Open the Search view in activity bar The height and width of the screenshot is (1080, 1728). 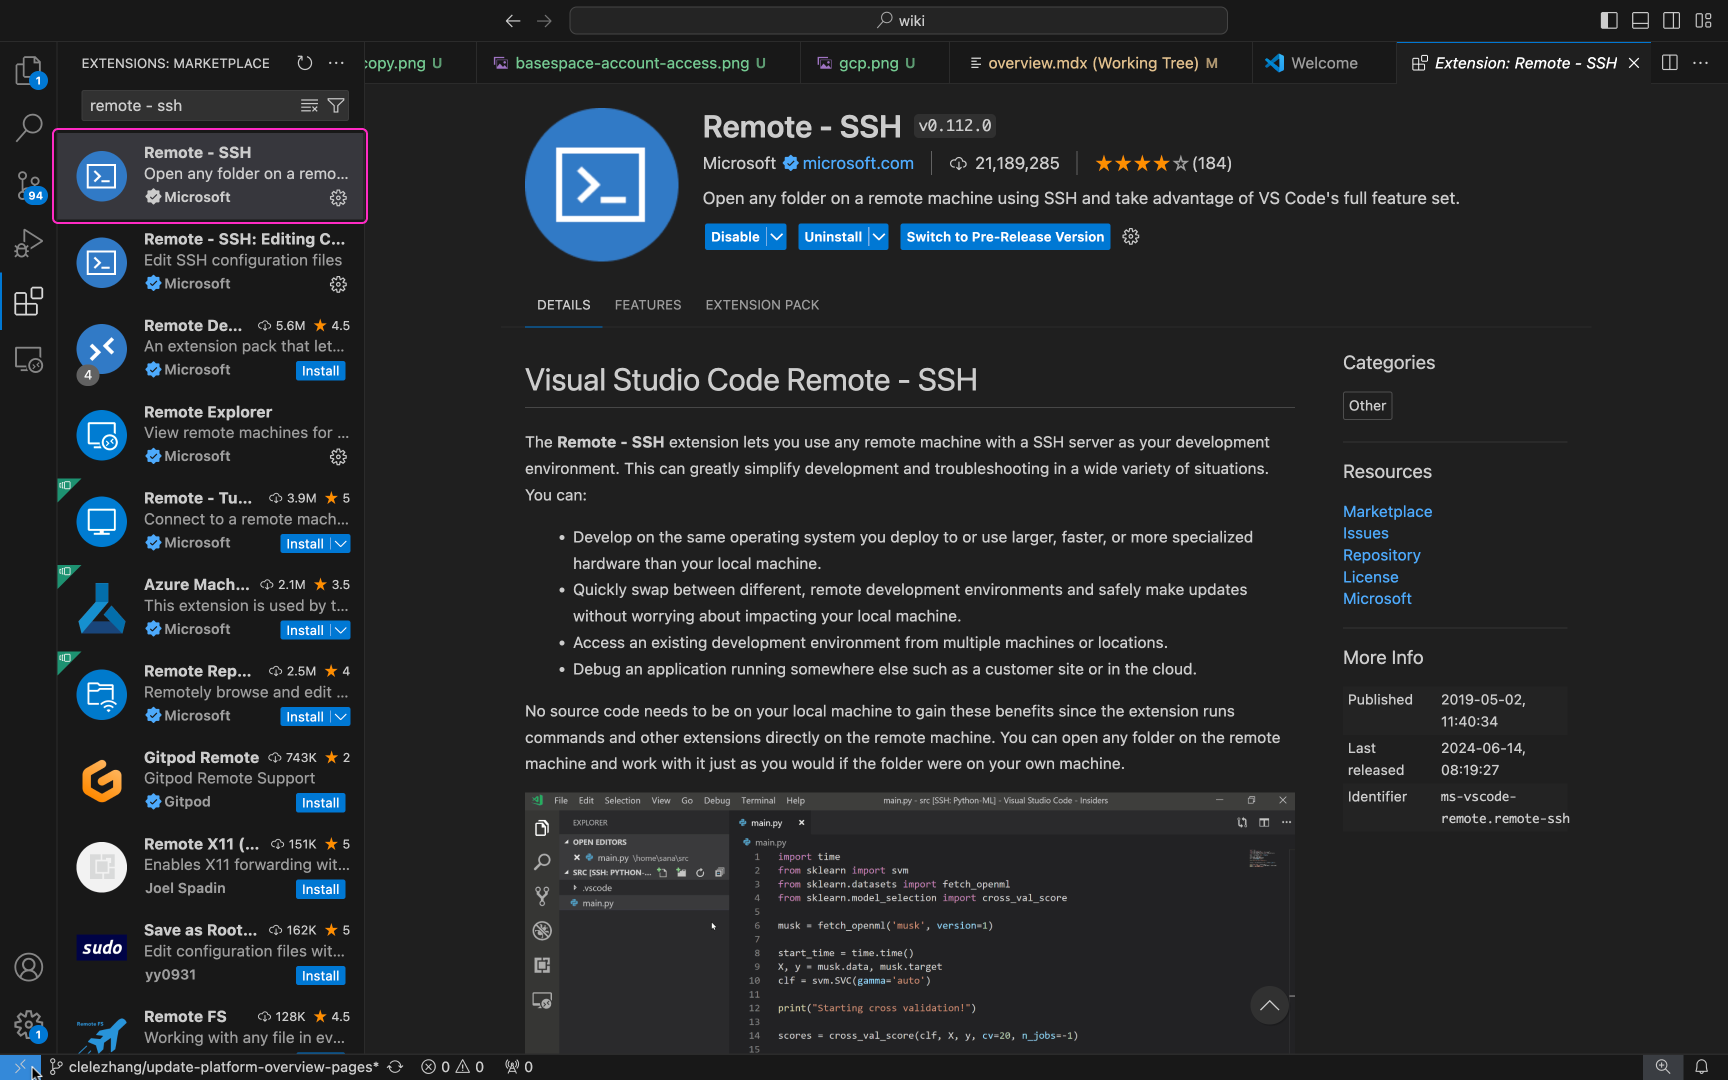click(28, 127)
